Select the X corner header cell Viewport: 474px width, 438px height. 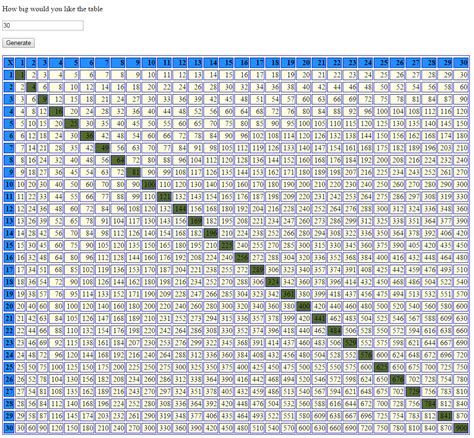click(9, 62)
